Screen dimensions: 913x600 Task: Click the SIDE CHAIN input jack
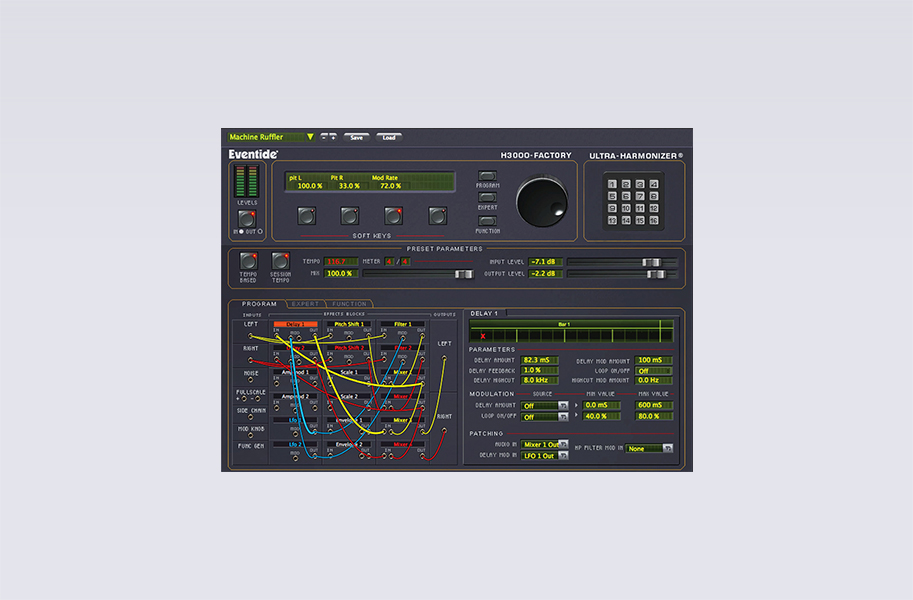click(250, 417)
